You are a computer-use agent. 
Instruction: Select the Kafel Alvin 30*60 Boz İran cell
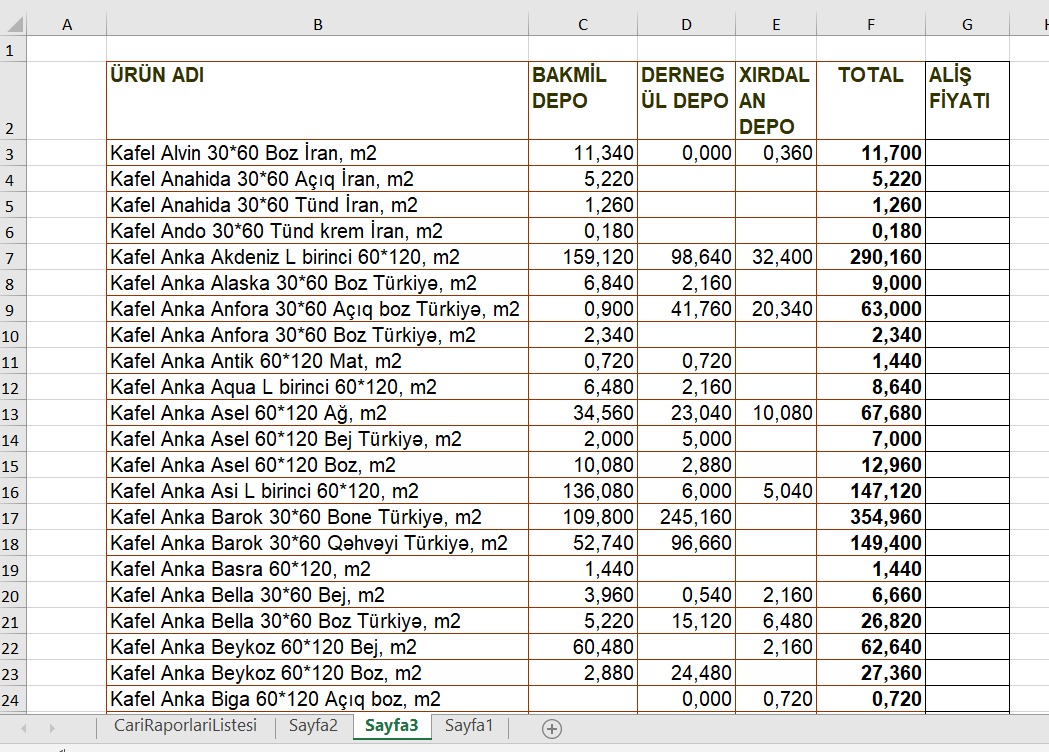coord(317,153)
